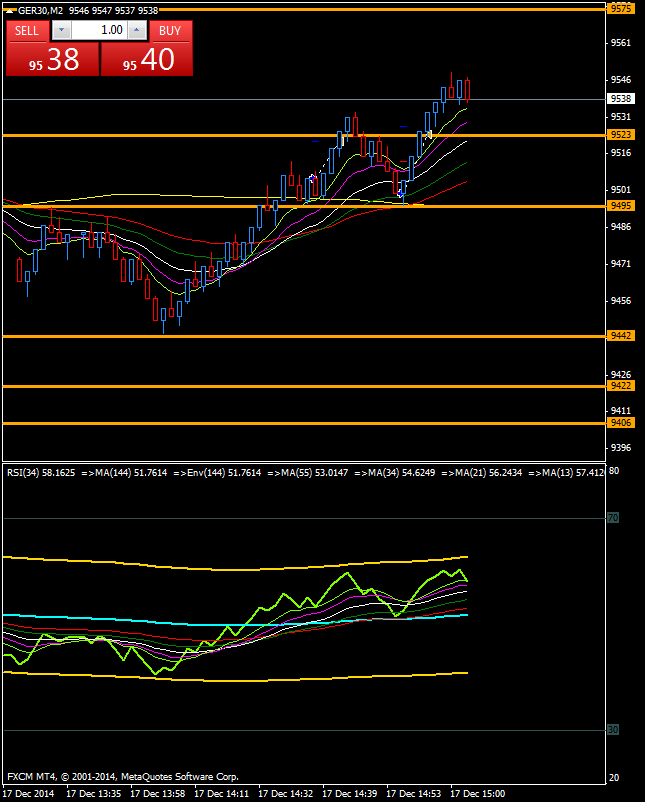Select the 9575 orange price label
Viewport: 645px width, 802px height.
click(x=620, y=8)
